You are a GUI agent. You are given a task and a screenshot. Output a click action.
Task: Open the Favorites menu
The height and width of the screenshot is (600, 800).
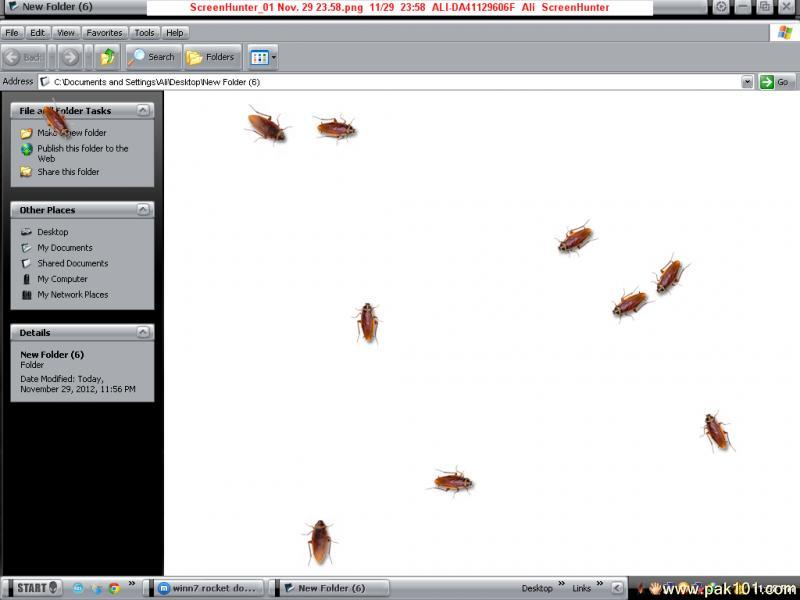coord(104,33)
